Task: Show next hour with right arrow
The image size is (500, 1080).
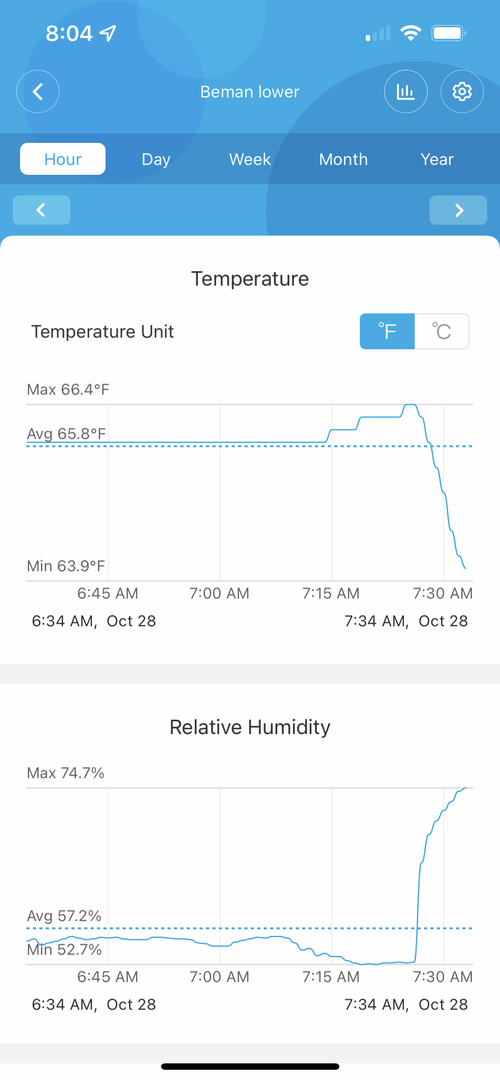Action: tap(459, 210)
